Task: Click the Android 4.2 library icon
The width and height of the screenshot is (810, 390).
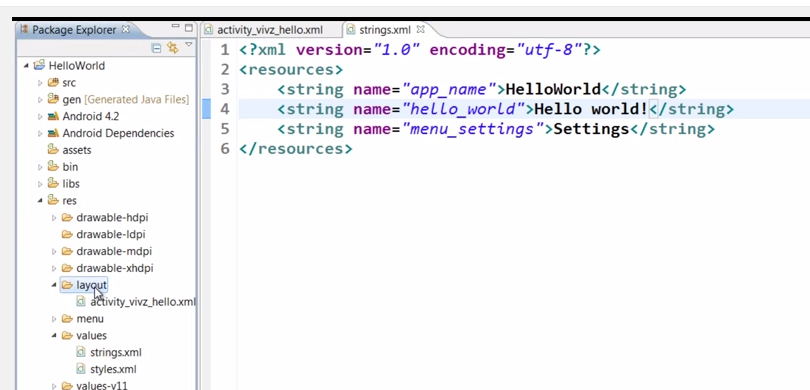Action: point(53,116)
